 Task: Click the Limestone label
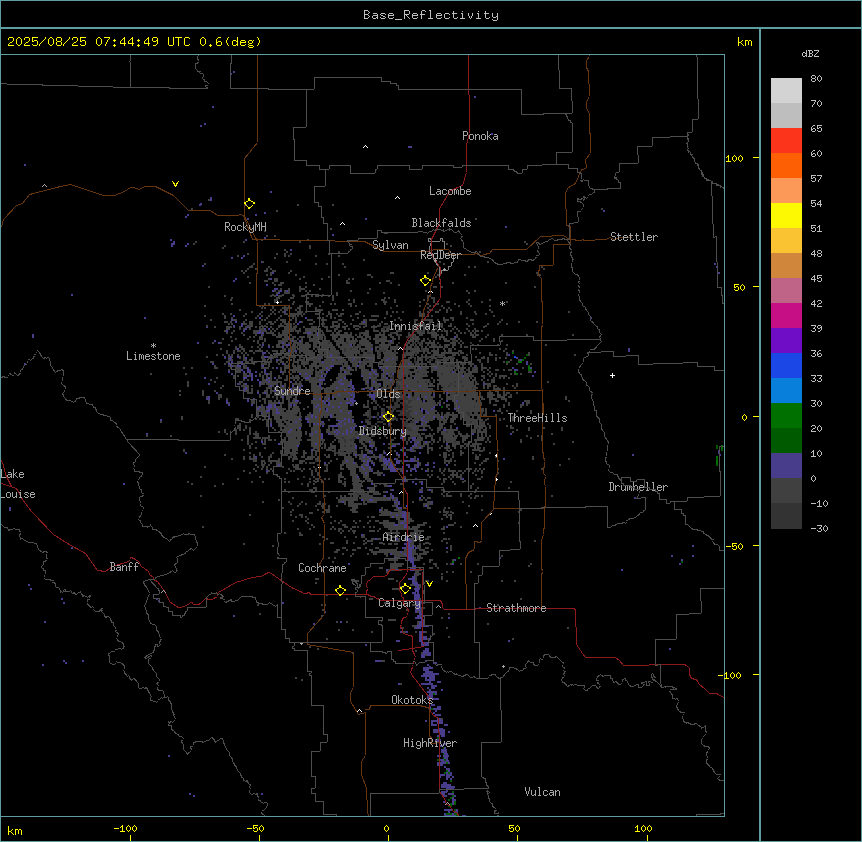153,356
